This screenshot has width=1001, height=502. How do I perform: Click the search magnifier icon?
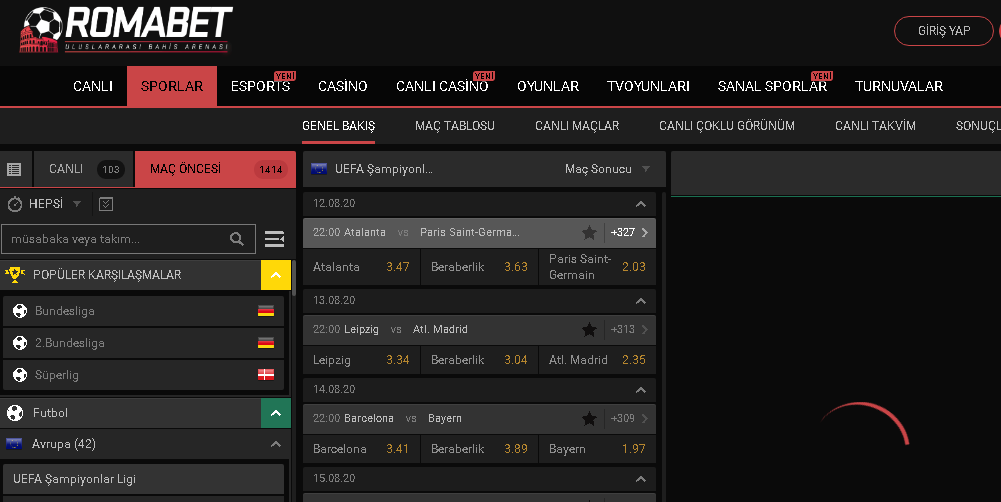pos(237,239)
